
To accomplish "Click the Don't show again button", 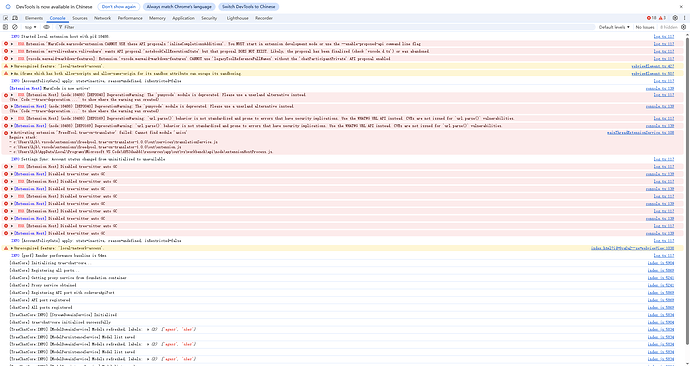I will click(x=119, y=7).
